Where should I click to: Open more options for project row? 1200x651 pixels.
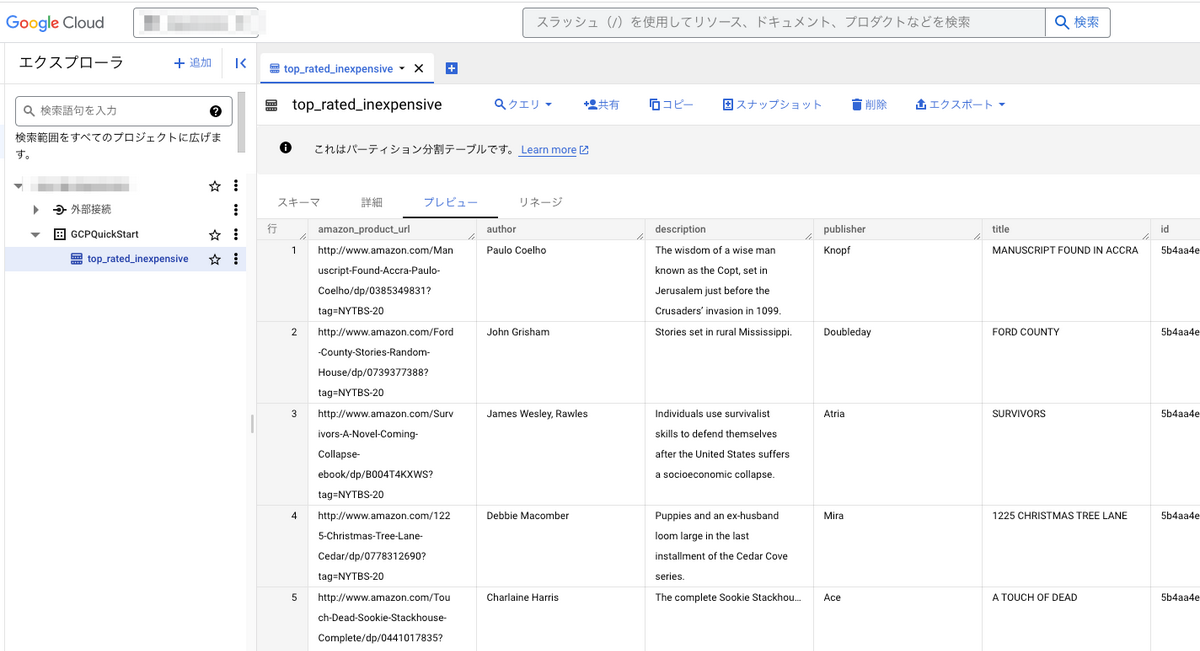(x=236, y=186)
